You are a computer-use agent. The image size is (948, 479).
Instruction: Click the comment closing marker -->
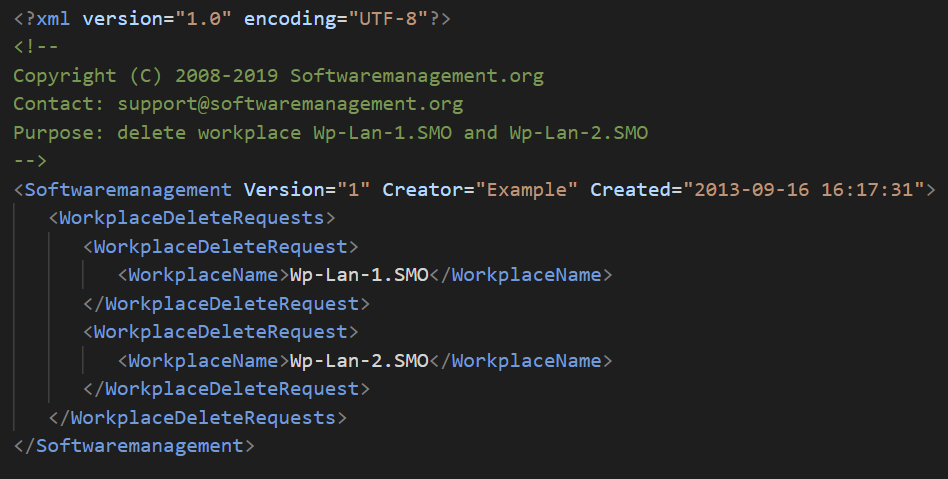[30, 160]
